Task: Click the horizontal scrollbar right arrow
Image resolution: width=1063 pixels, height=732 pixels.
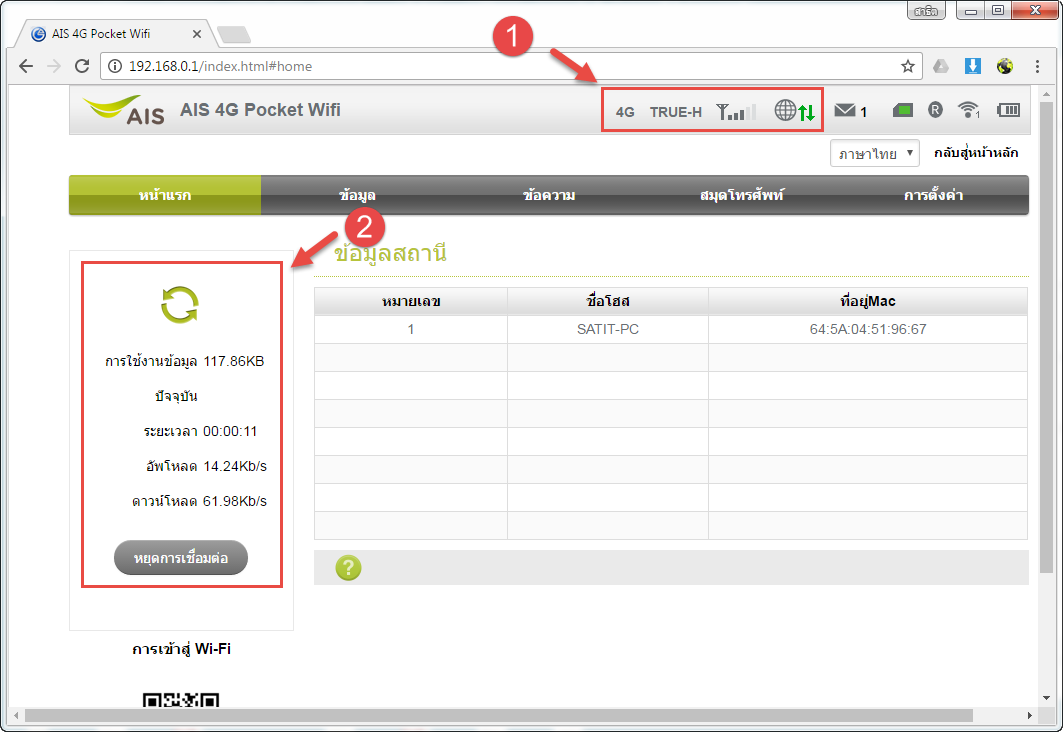Action: click(1030, 716)
